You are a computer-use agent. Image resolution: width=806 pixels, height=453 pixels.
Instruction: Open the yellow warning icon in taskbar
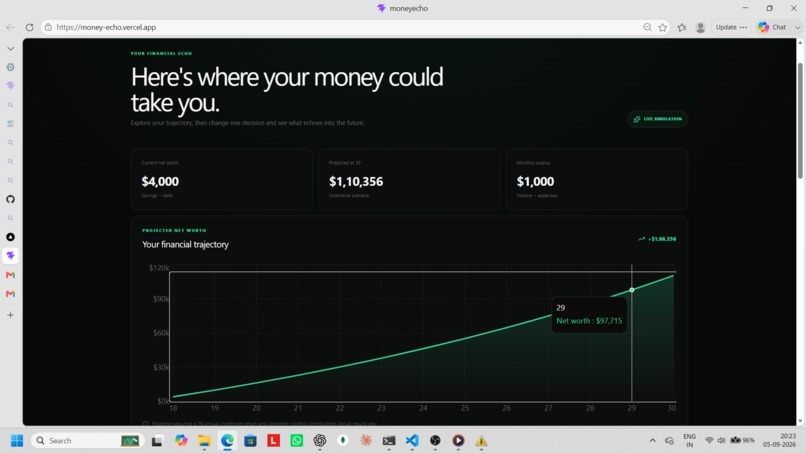tap(482, 441)
